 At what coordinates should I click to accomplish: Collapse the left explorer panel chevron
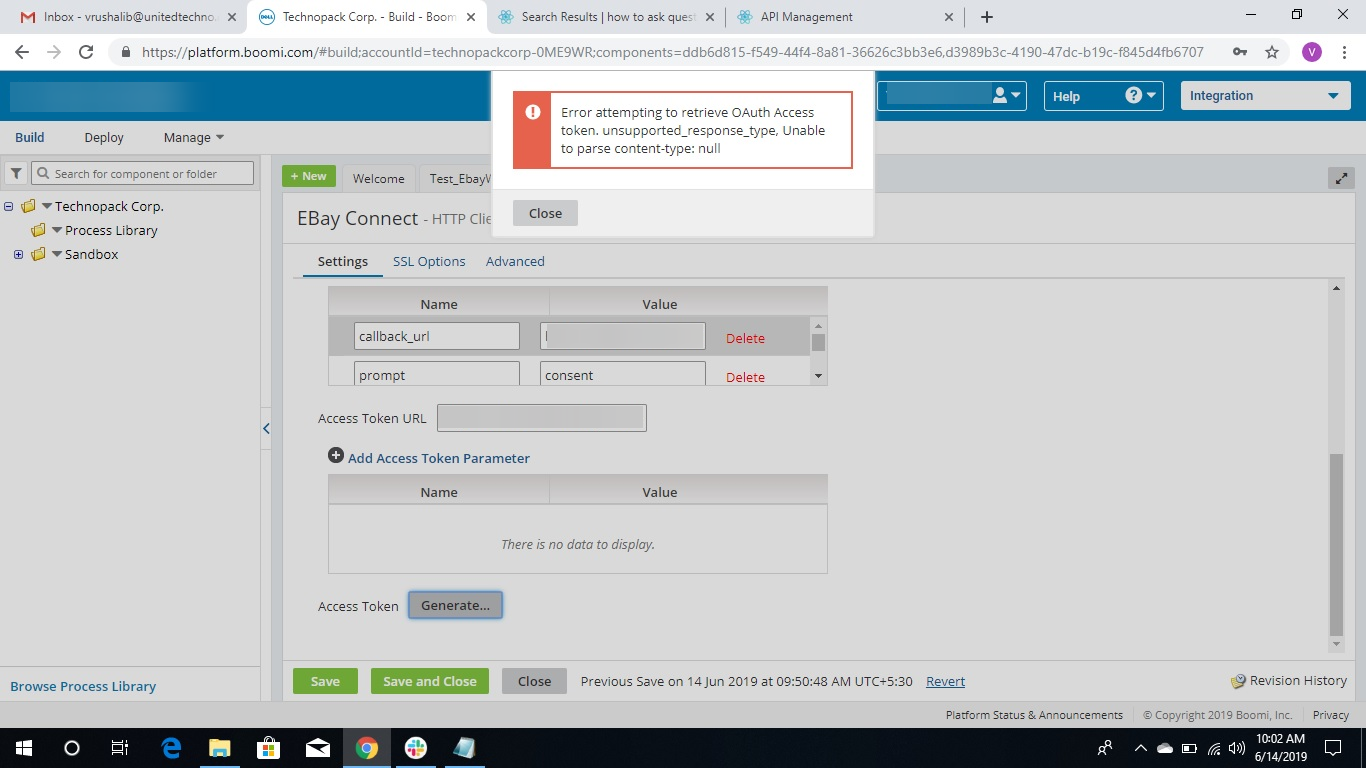[266, 428]
